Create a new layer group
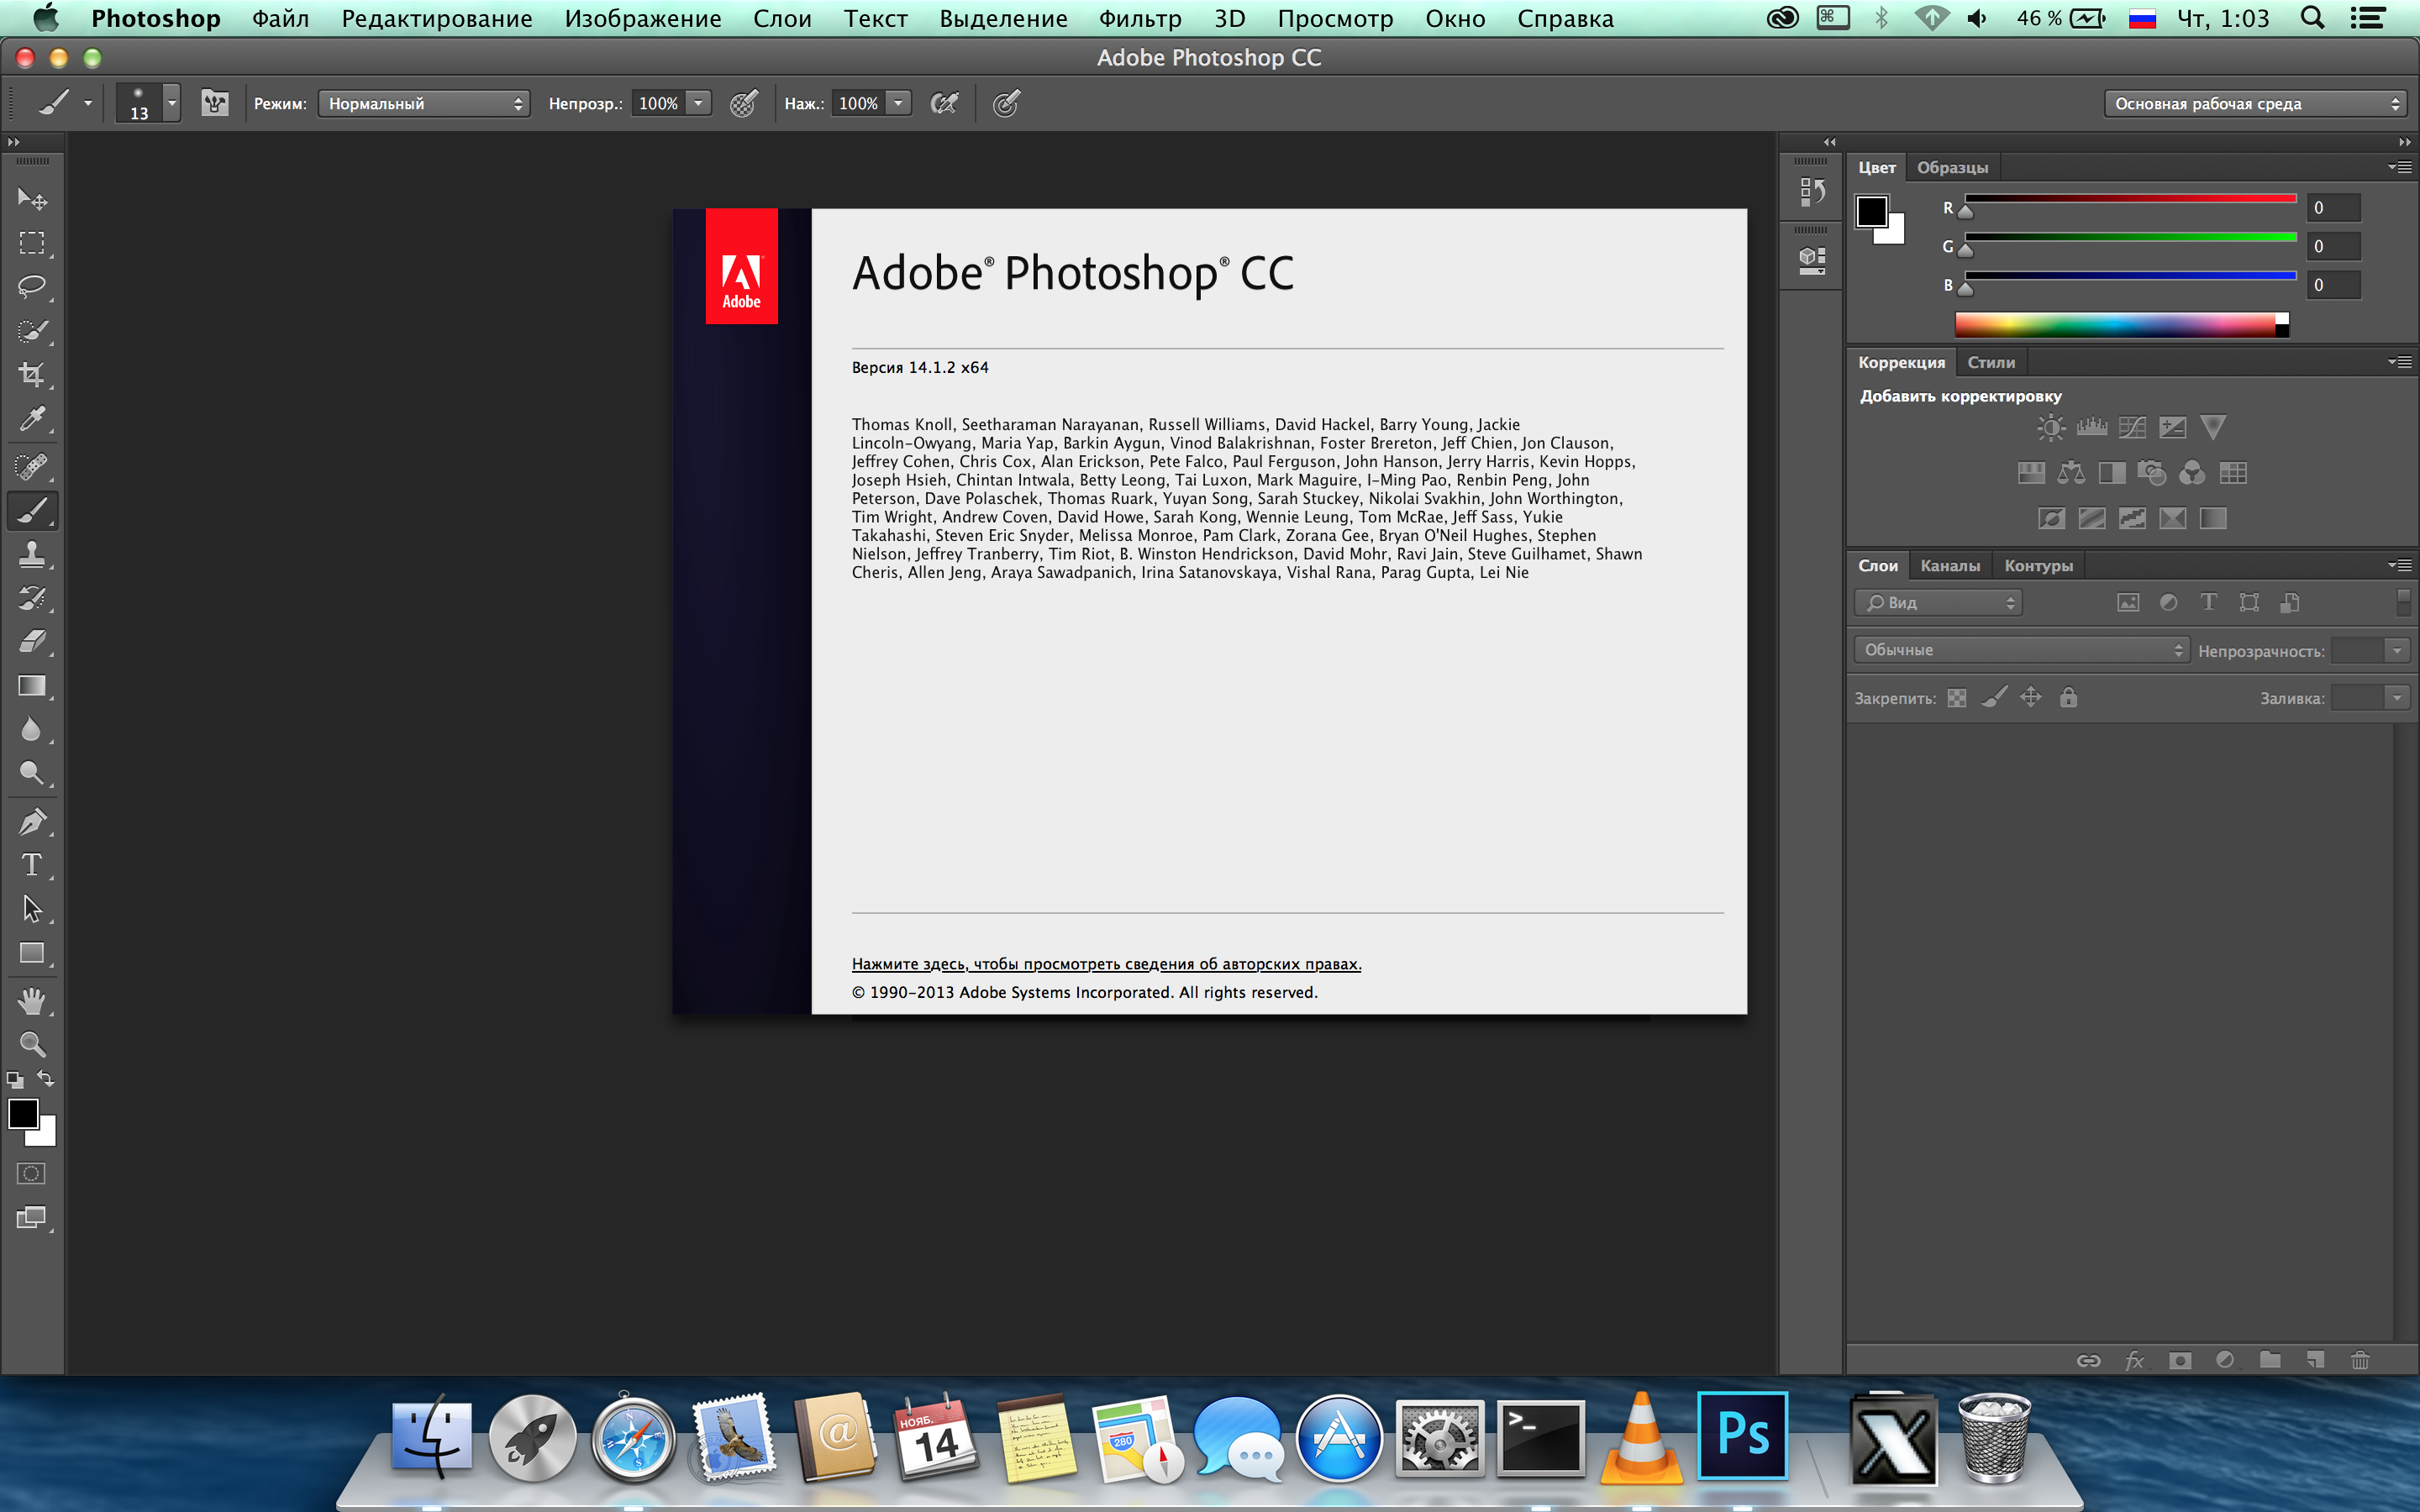 pos(2270,1360)
